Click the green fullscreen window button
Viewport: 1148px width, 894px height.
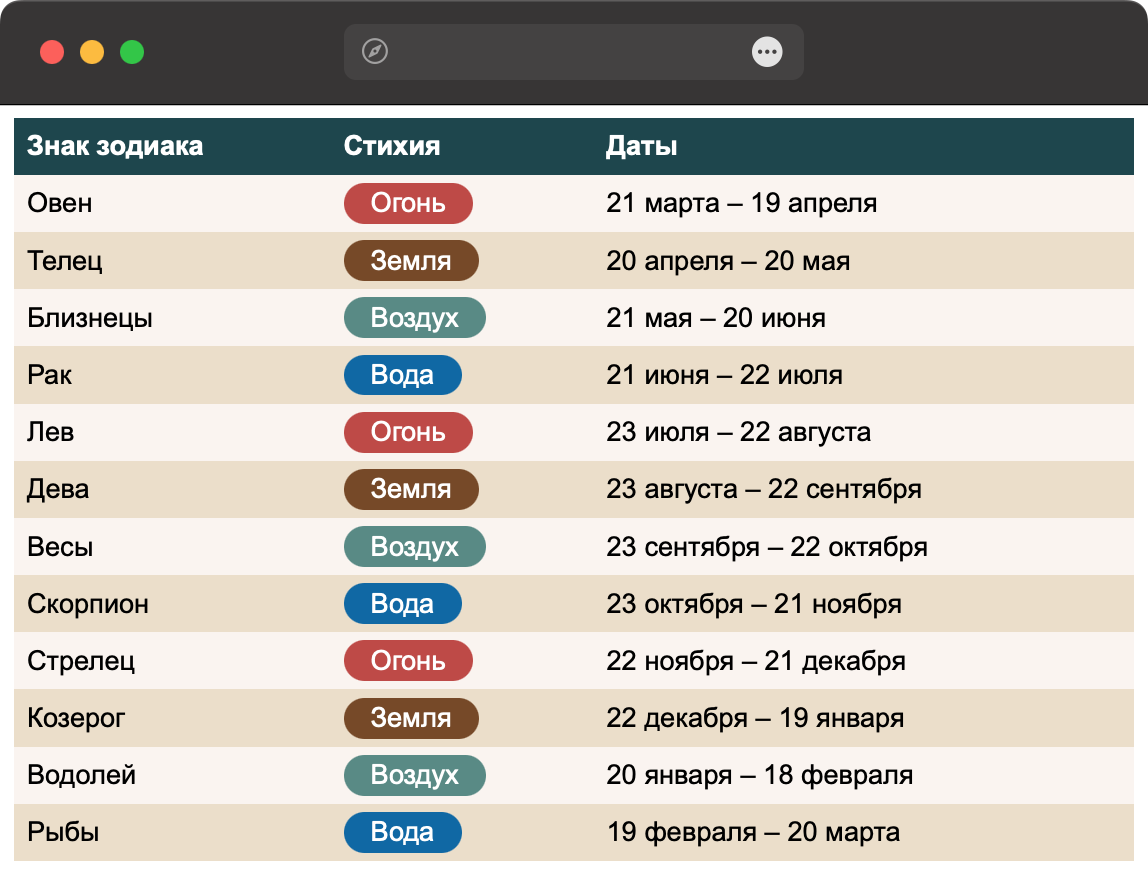click(x=132, y=52)
